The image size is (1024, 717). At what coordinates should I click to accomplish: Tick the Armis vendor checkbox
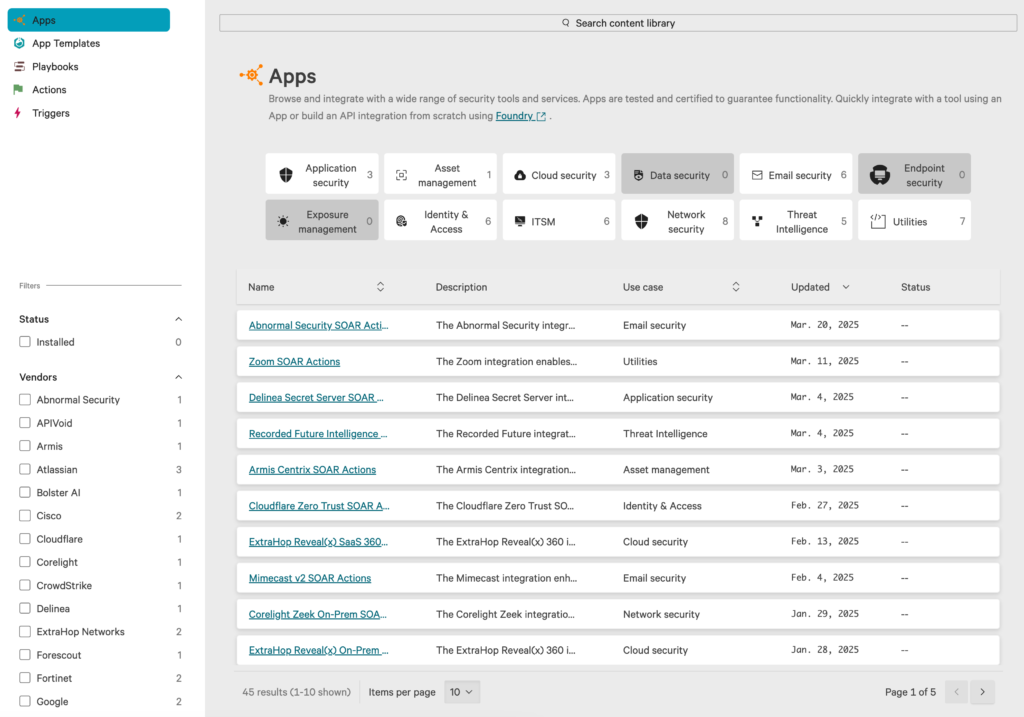click(x=25, y=446)
